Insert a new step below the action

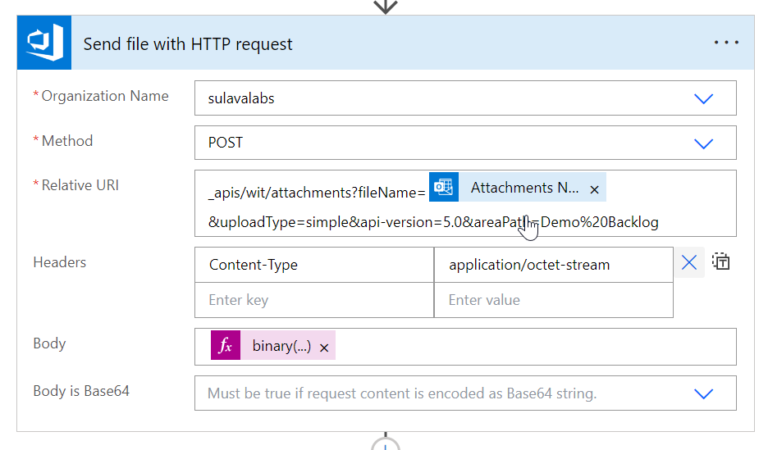(x=385, y=444)
